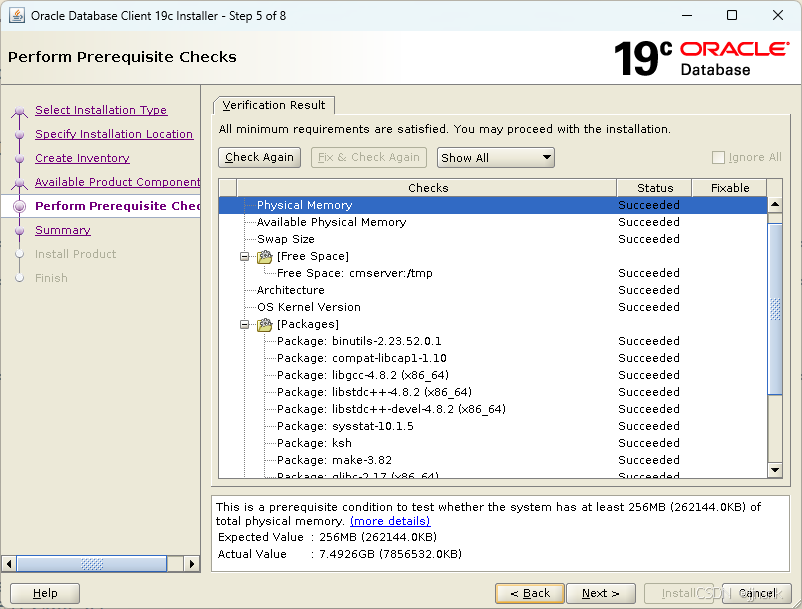Click left sidebar scroll left arrow
The width and height of the screenshot is (802, 609).
(x=9, y=564)
